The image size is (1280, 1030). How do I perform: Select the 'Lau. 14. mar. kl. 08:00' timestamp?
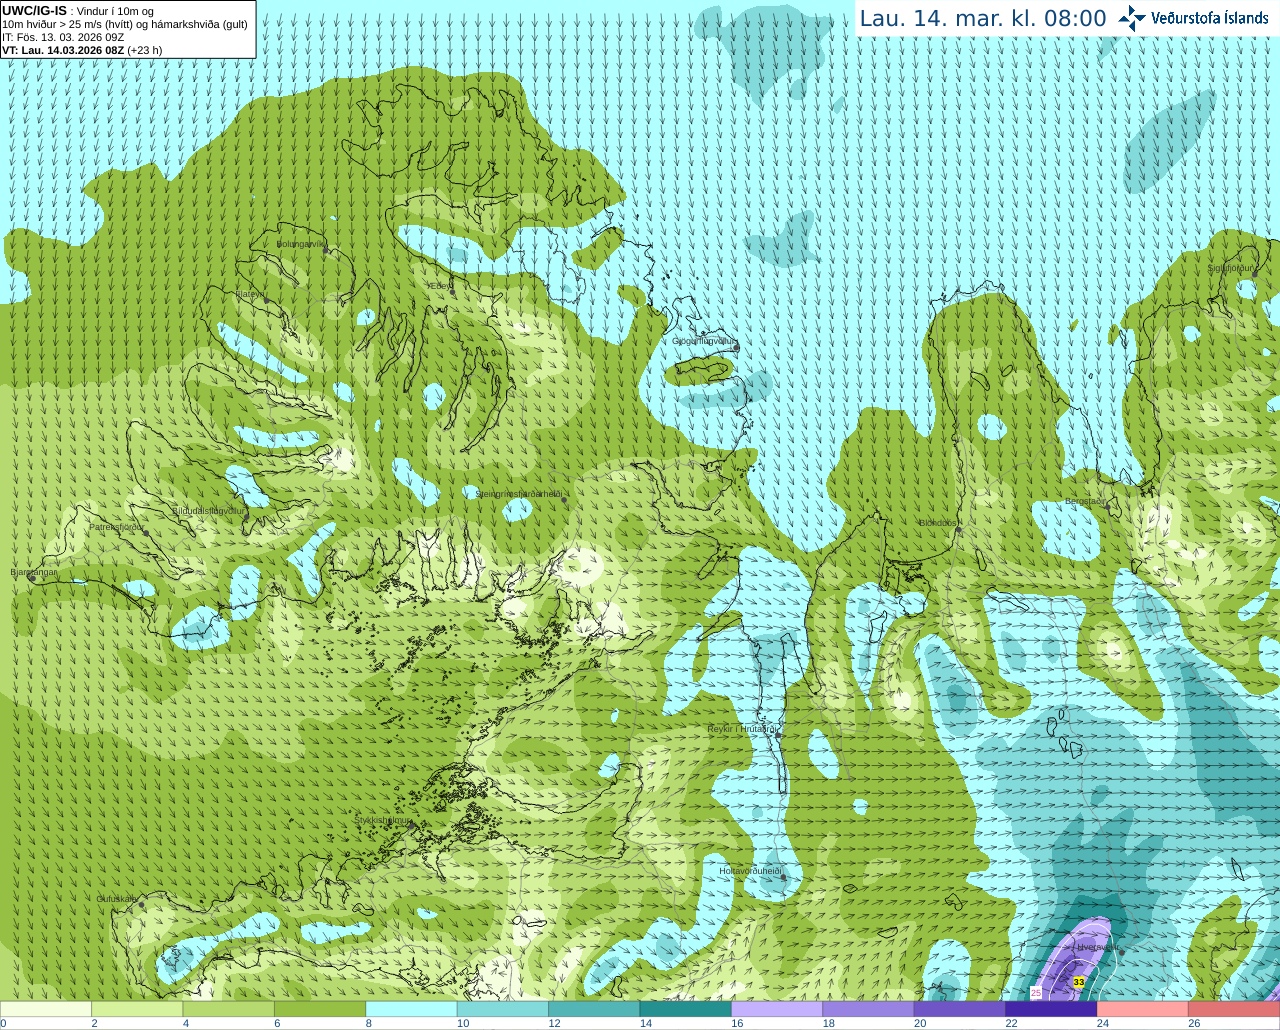[x=983, y=18]
